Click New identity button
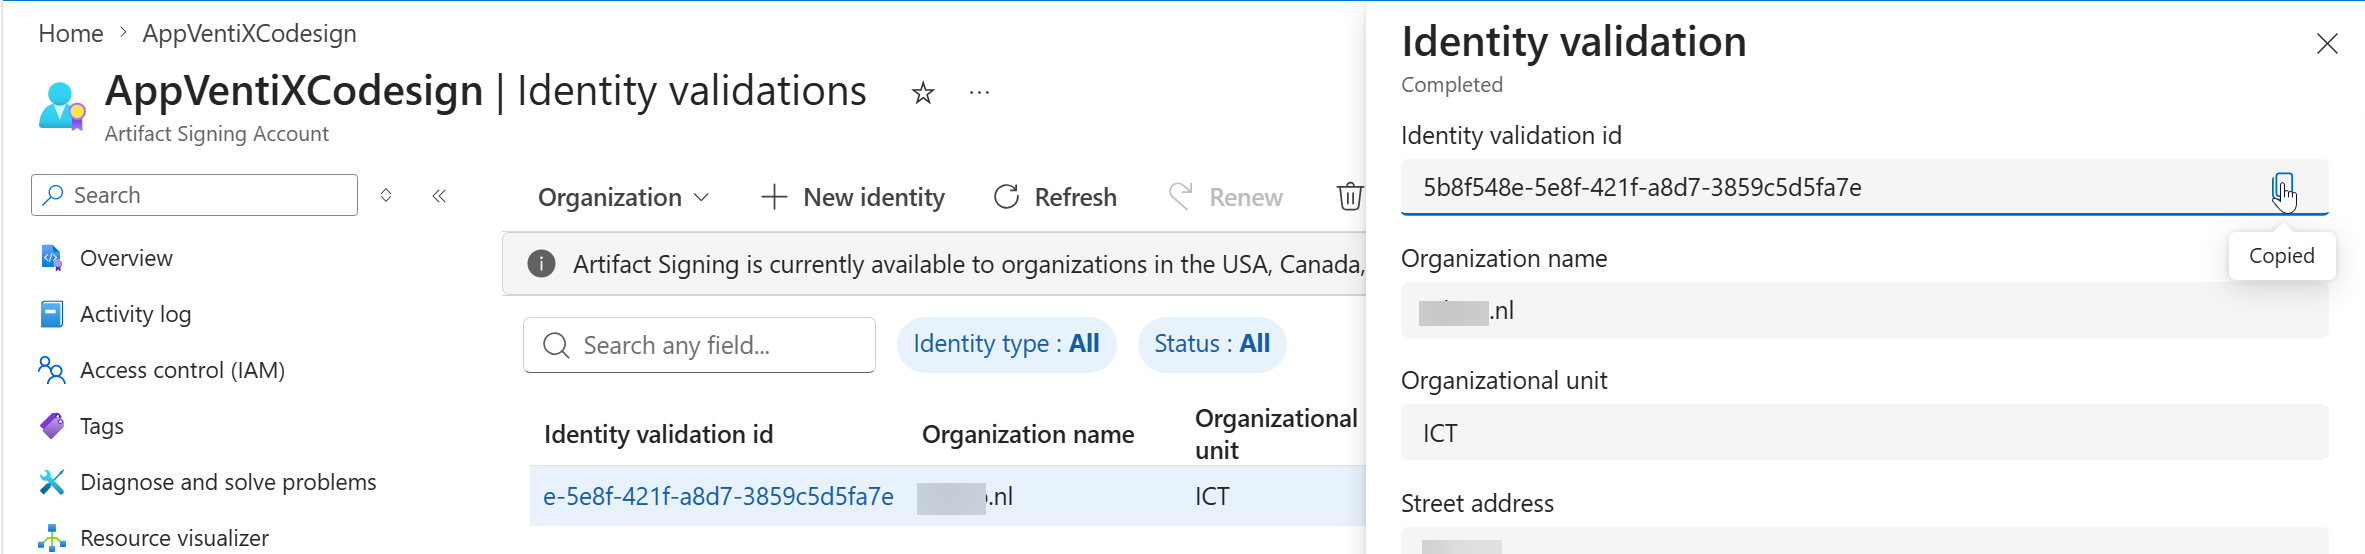This screenshot has height=554, width=2365. [852, 197]
